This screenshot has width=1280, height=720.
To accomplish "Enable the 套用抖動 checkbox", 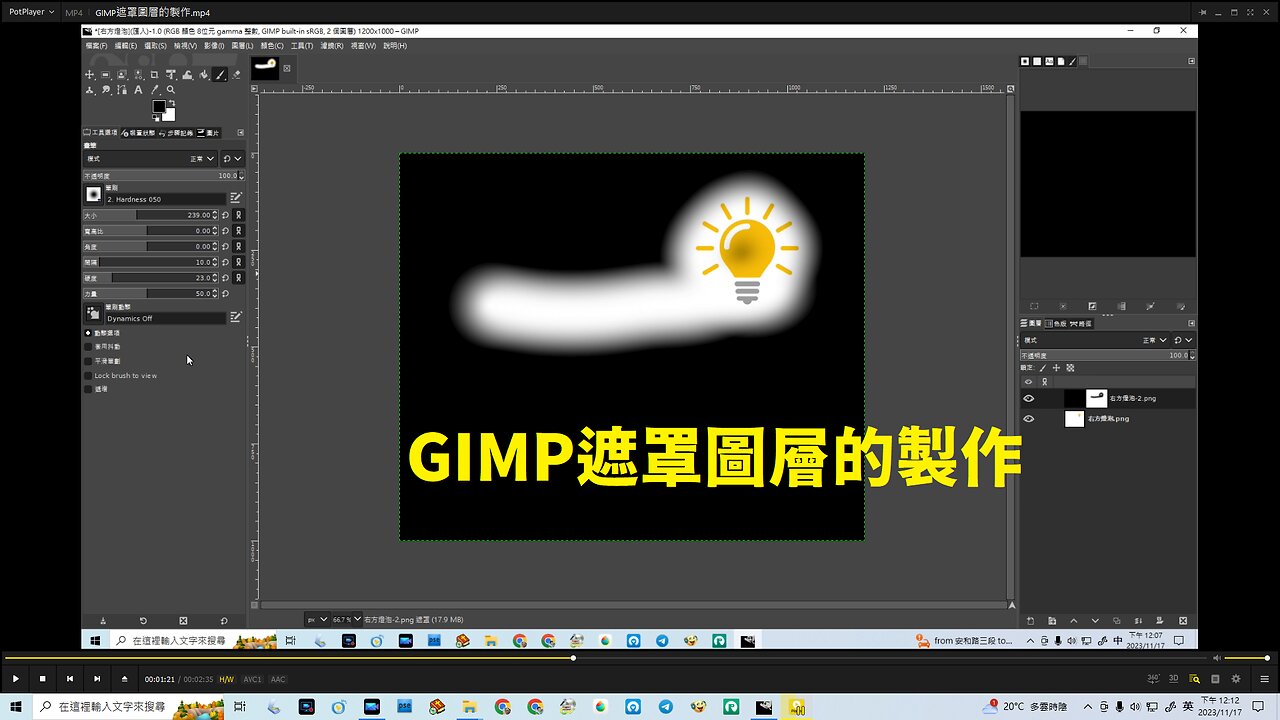I will 88,346.
